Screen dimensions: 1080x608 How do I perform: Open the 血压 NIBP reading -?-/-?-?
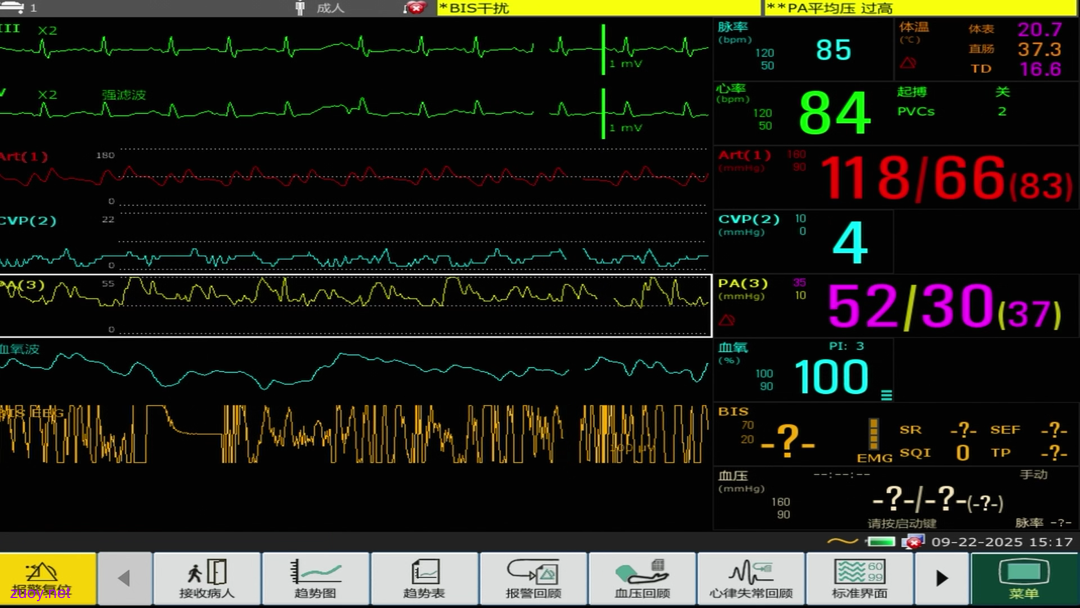(x=937, y=499)
